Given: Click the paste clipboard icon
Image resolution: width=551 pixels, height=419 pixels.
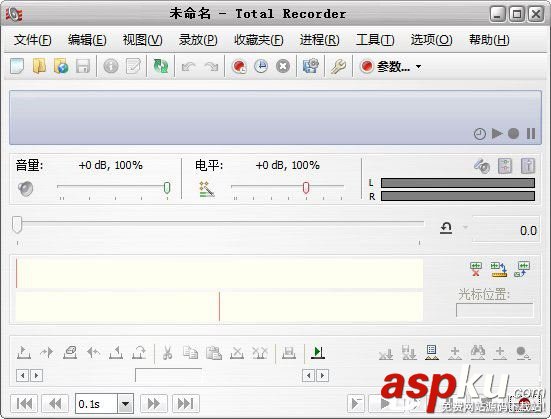Looking at the screenshot, I should click(214, 353).
